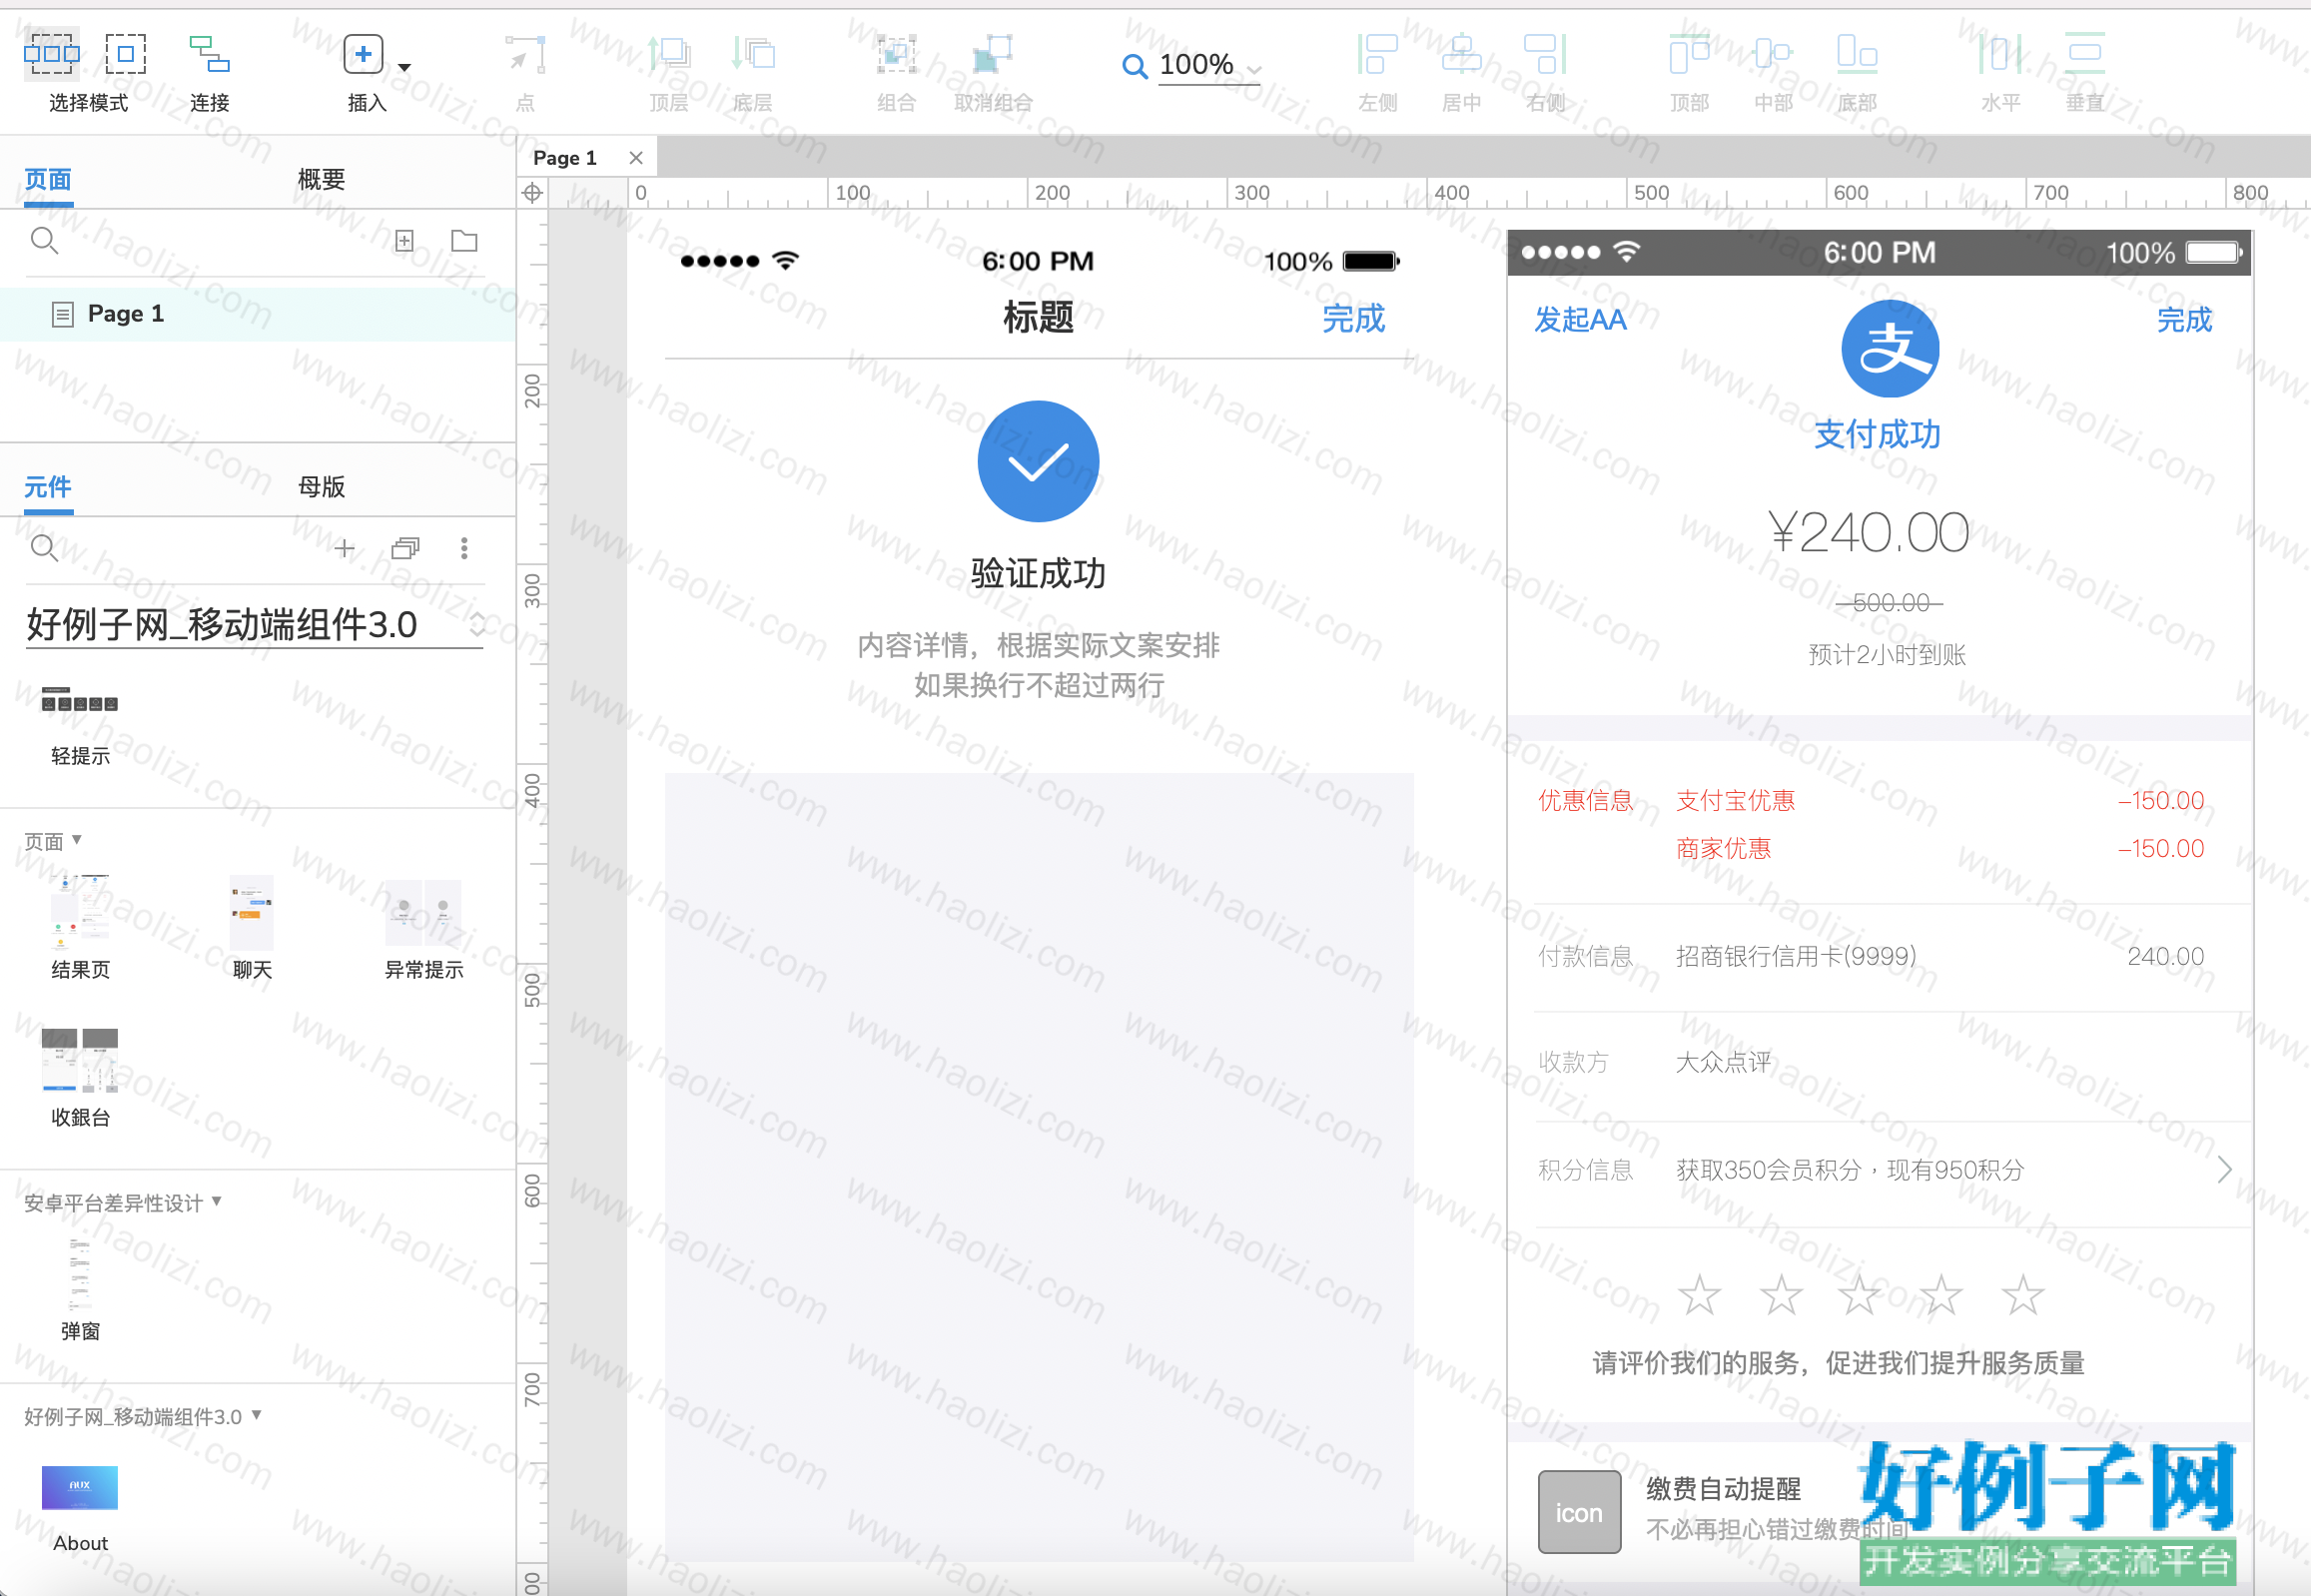Click the Group (组合) icon
Image resolution: width=2311 pixels, height=1596 pixels.
click(896, 54)
